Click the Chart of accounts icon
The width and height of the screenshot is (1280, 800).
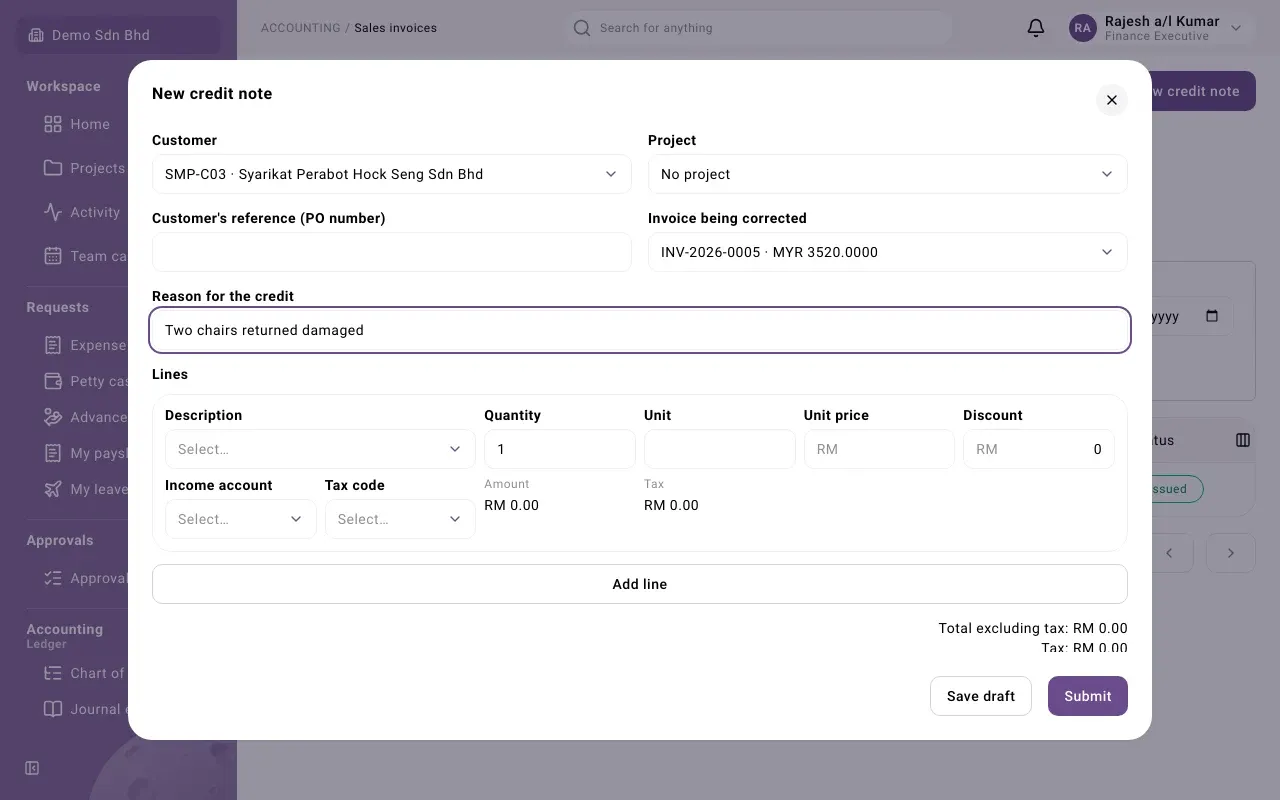click(53, 673)
